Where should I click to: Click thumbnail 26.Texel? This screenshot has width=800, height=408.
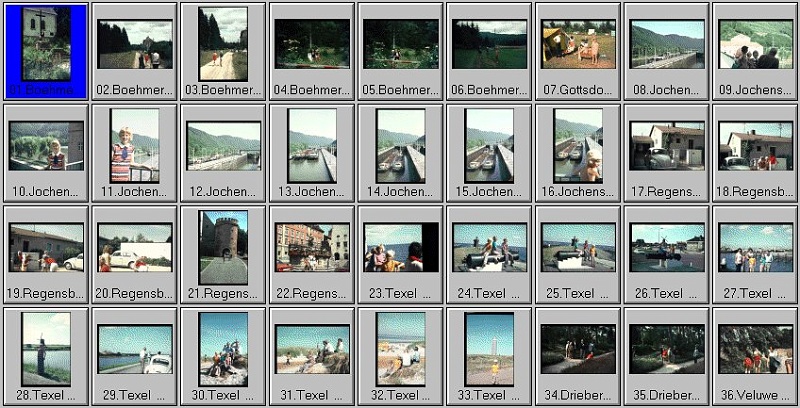[667, 248]
